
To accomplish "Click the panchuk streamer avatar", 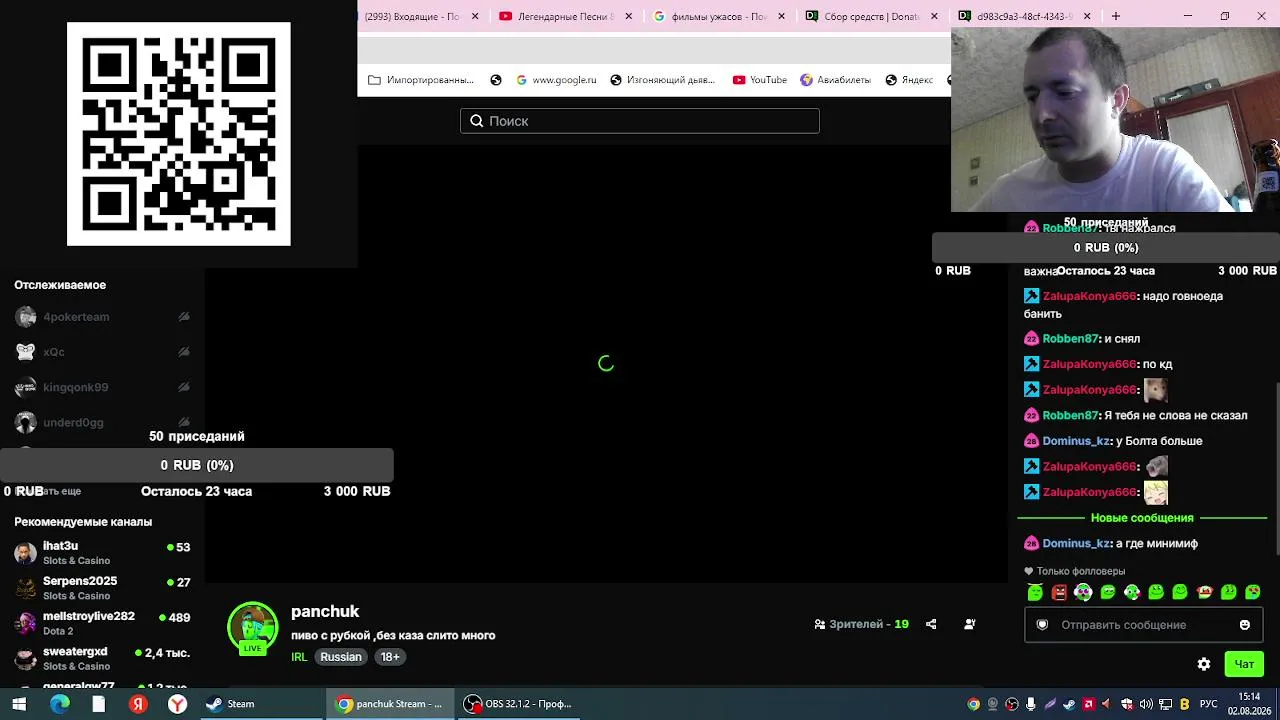I will tap(253, 628).
